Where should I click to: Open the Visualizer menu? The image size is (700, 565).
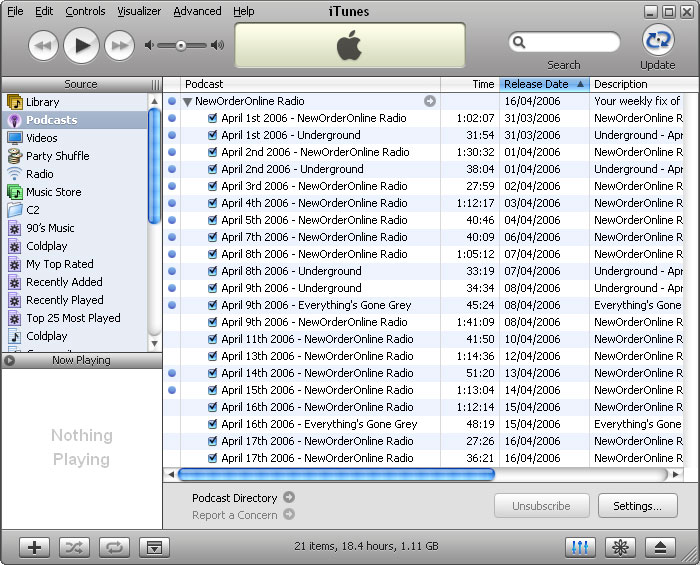(139, 11)
